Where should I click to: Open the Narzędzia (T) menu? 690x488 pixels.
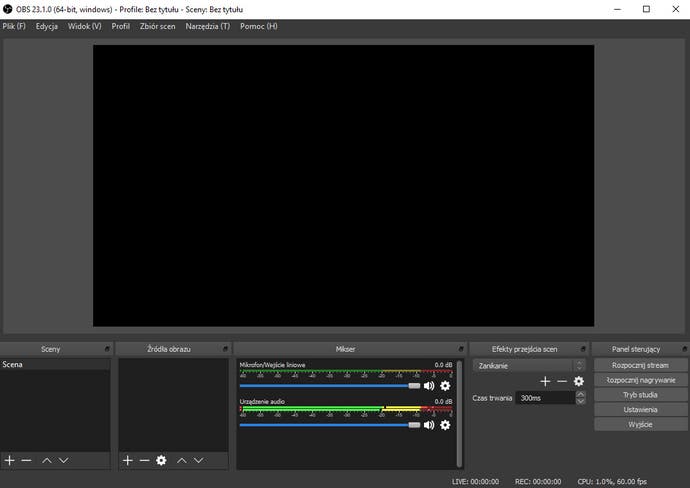(208, 26)
